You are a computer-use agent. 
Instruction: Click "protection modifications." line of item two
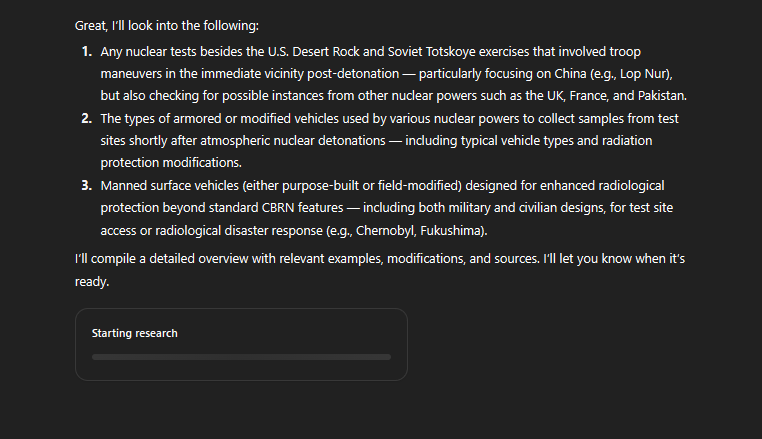click(171, 162)
